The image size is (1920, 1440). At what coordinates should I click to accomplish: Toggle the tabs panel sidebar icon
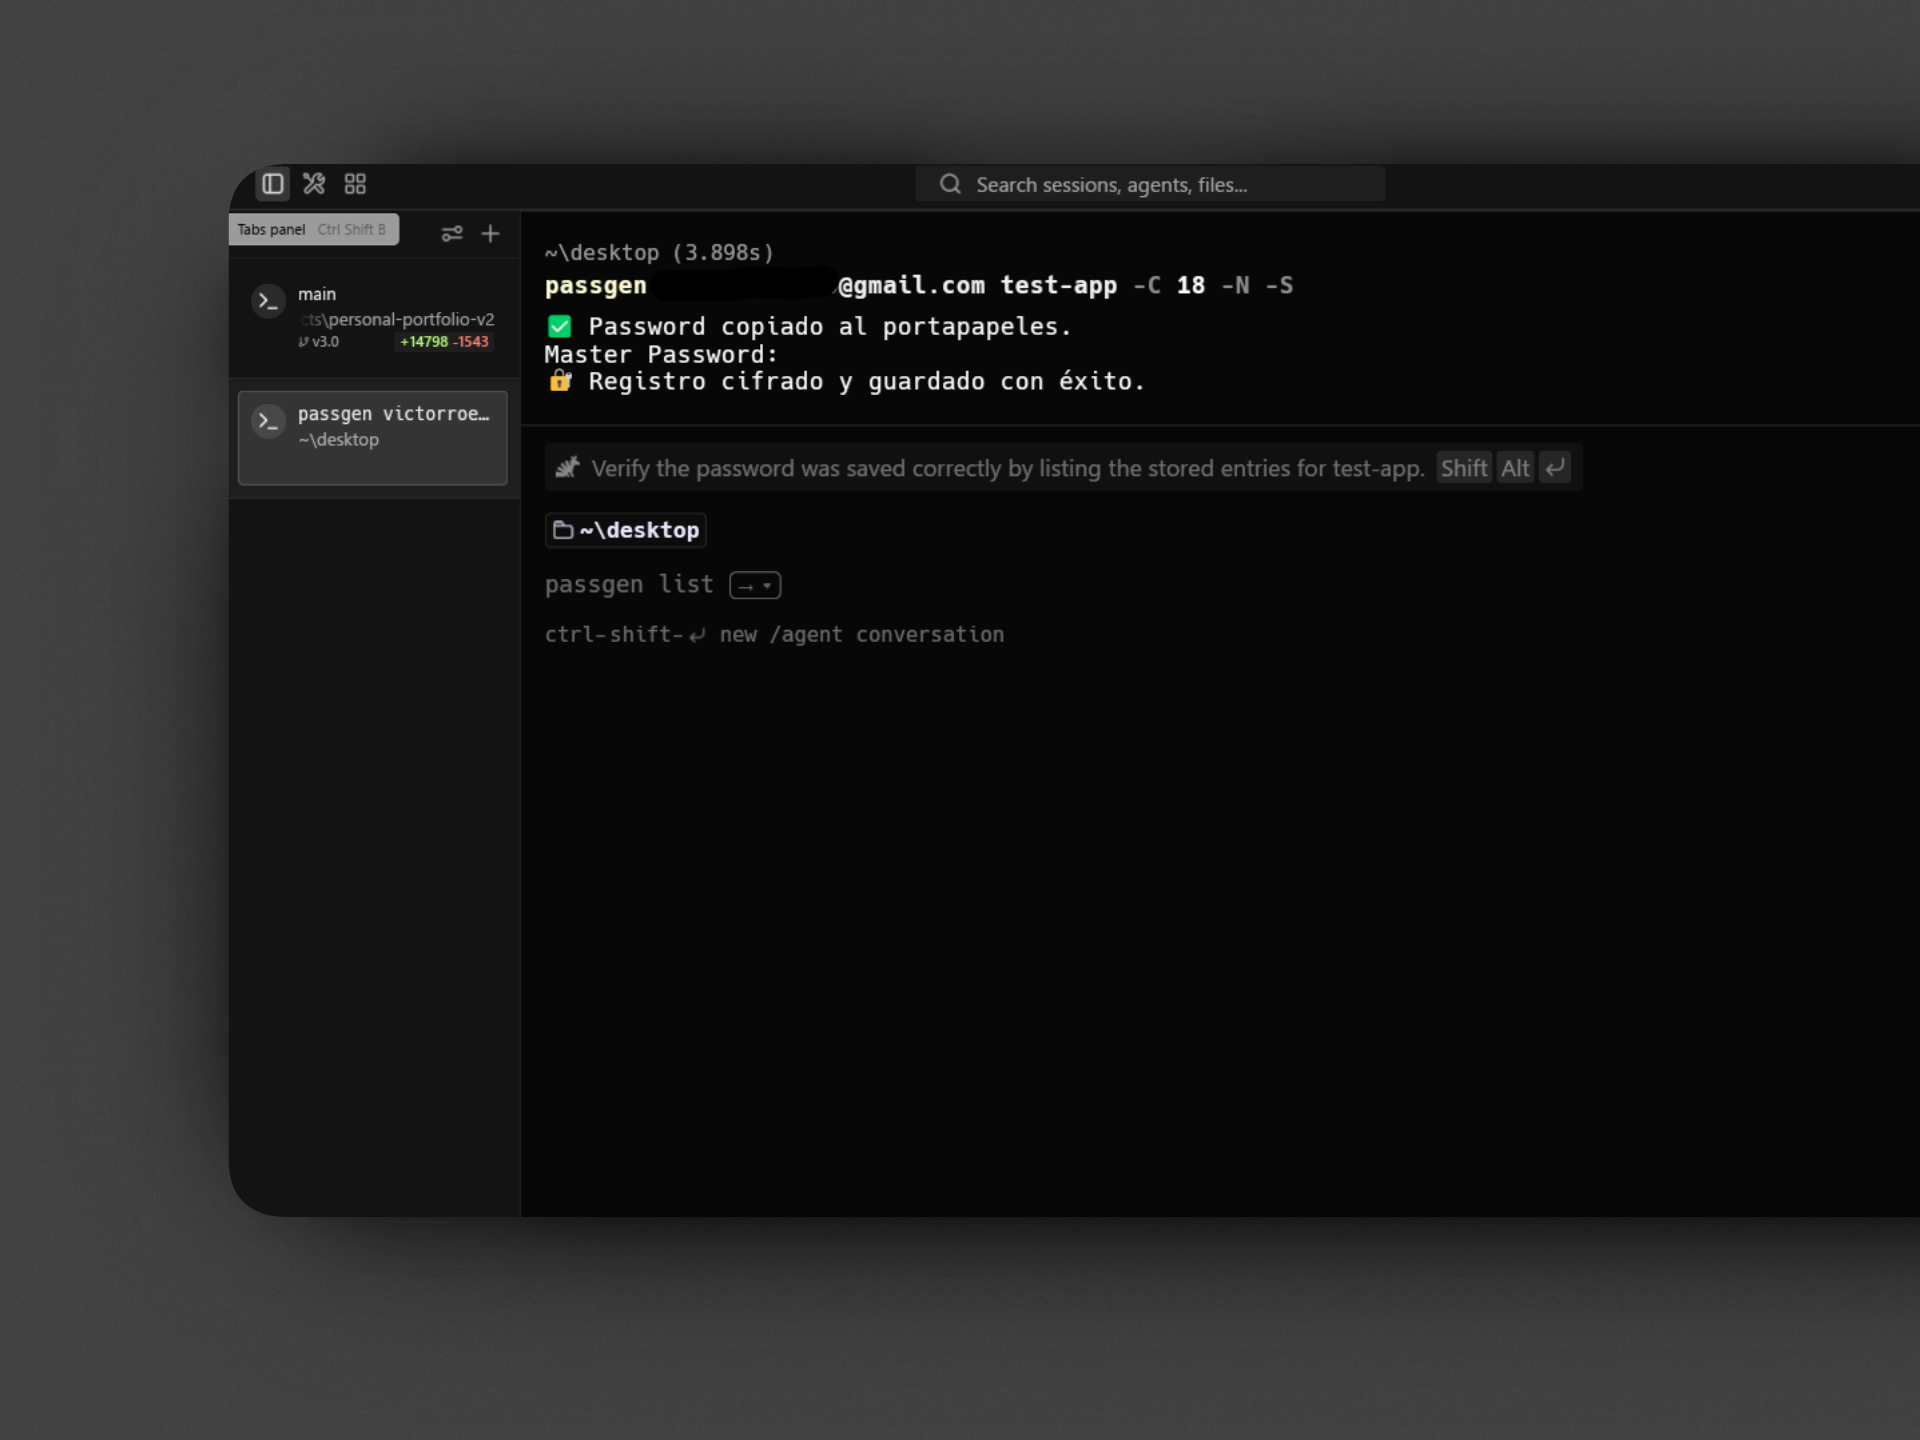(x=273, y=184)
